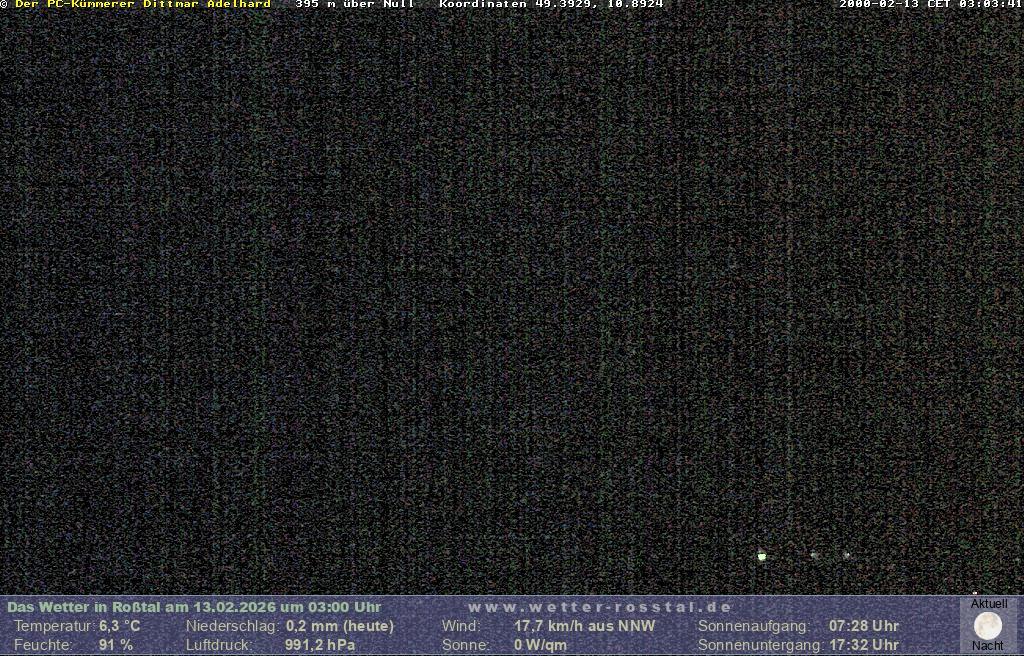Click the full moon night icon
Screen dimensions: 1024x656
[988, 625]
